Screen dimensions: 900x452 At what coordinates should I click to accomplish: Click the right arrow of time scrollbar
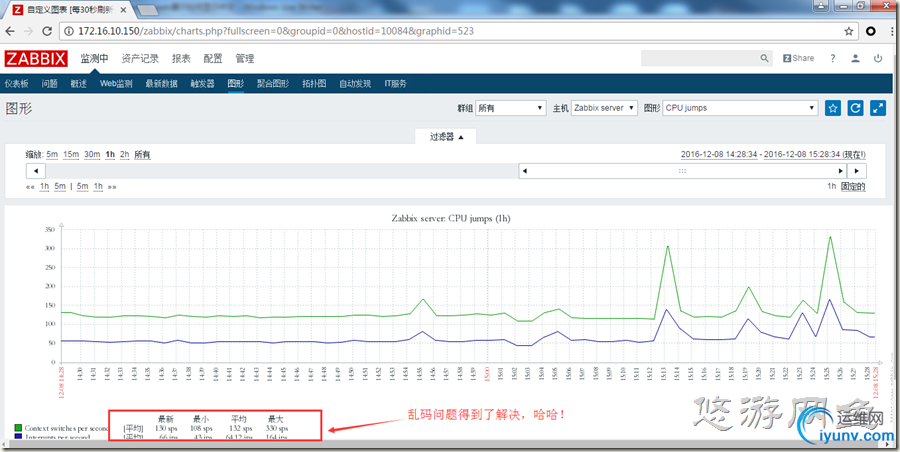857,171
